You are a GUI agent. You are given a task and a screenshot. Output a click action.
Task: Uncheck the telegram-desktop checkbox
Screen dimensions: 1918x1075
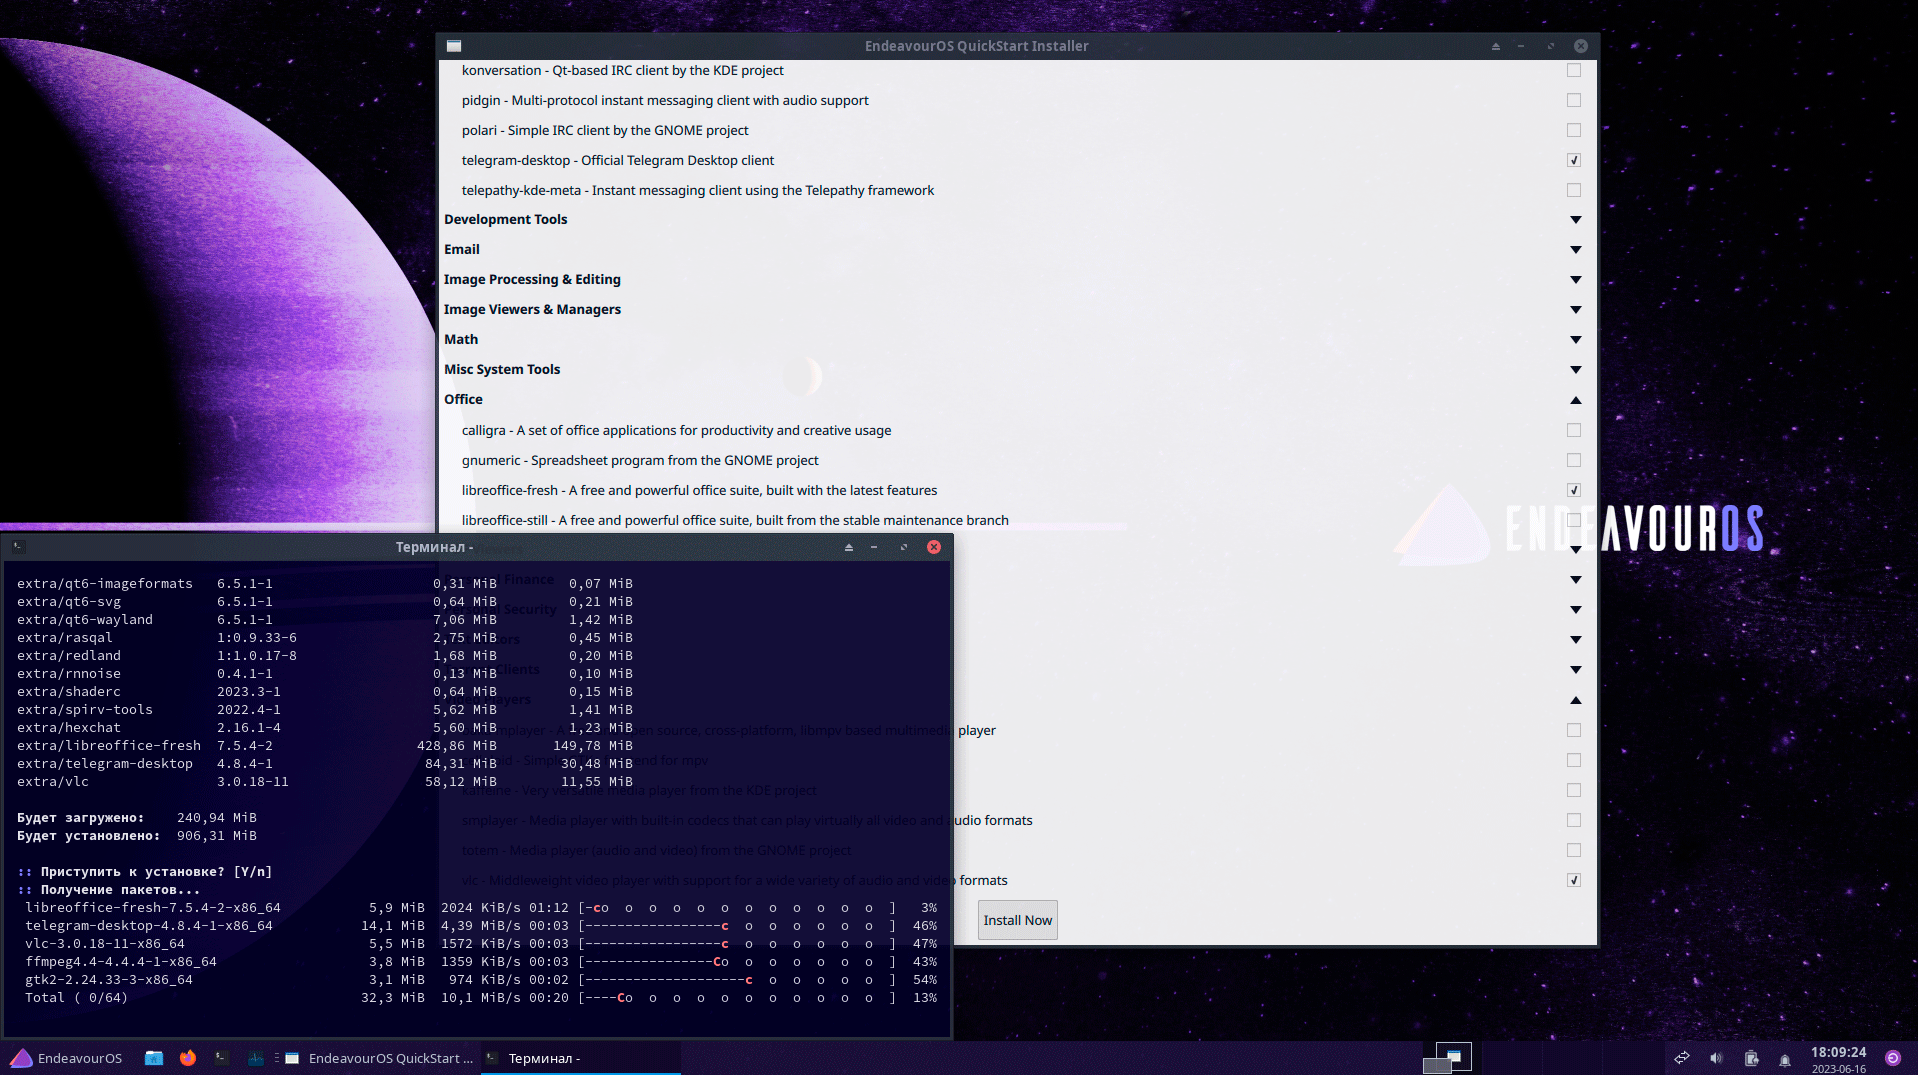(1574, 160)
